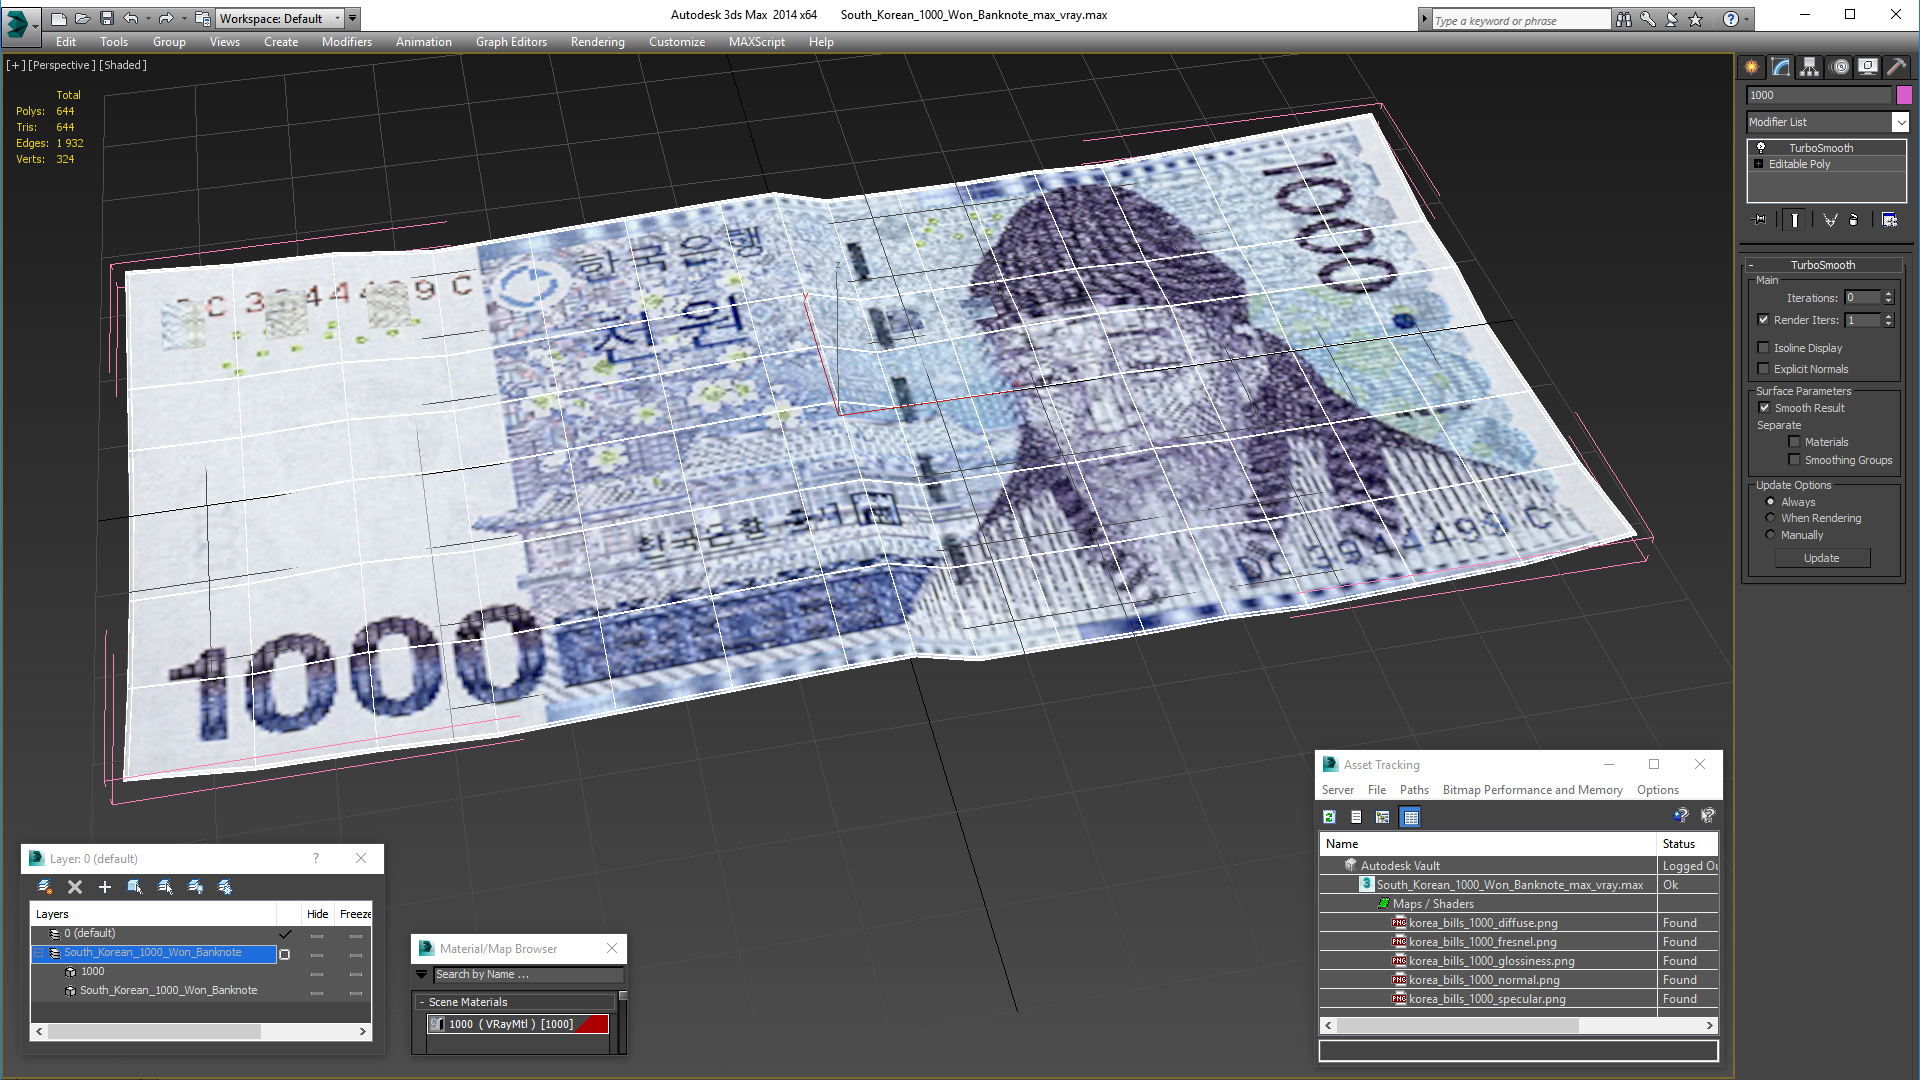Click the Perspective viewport label
The image size is (1920, 1080).
click(62, 65)
